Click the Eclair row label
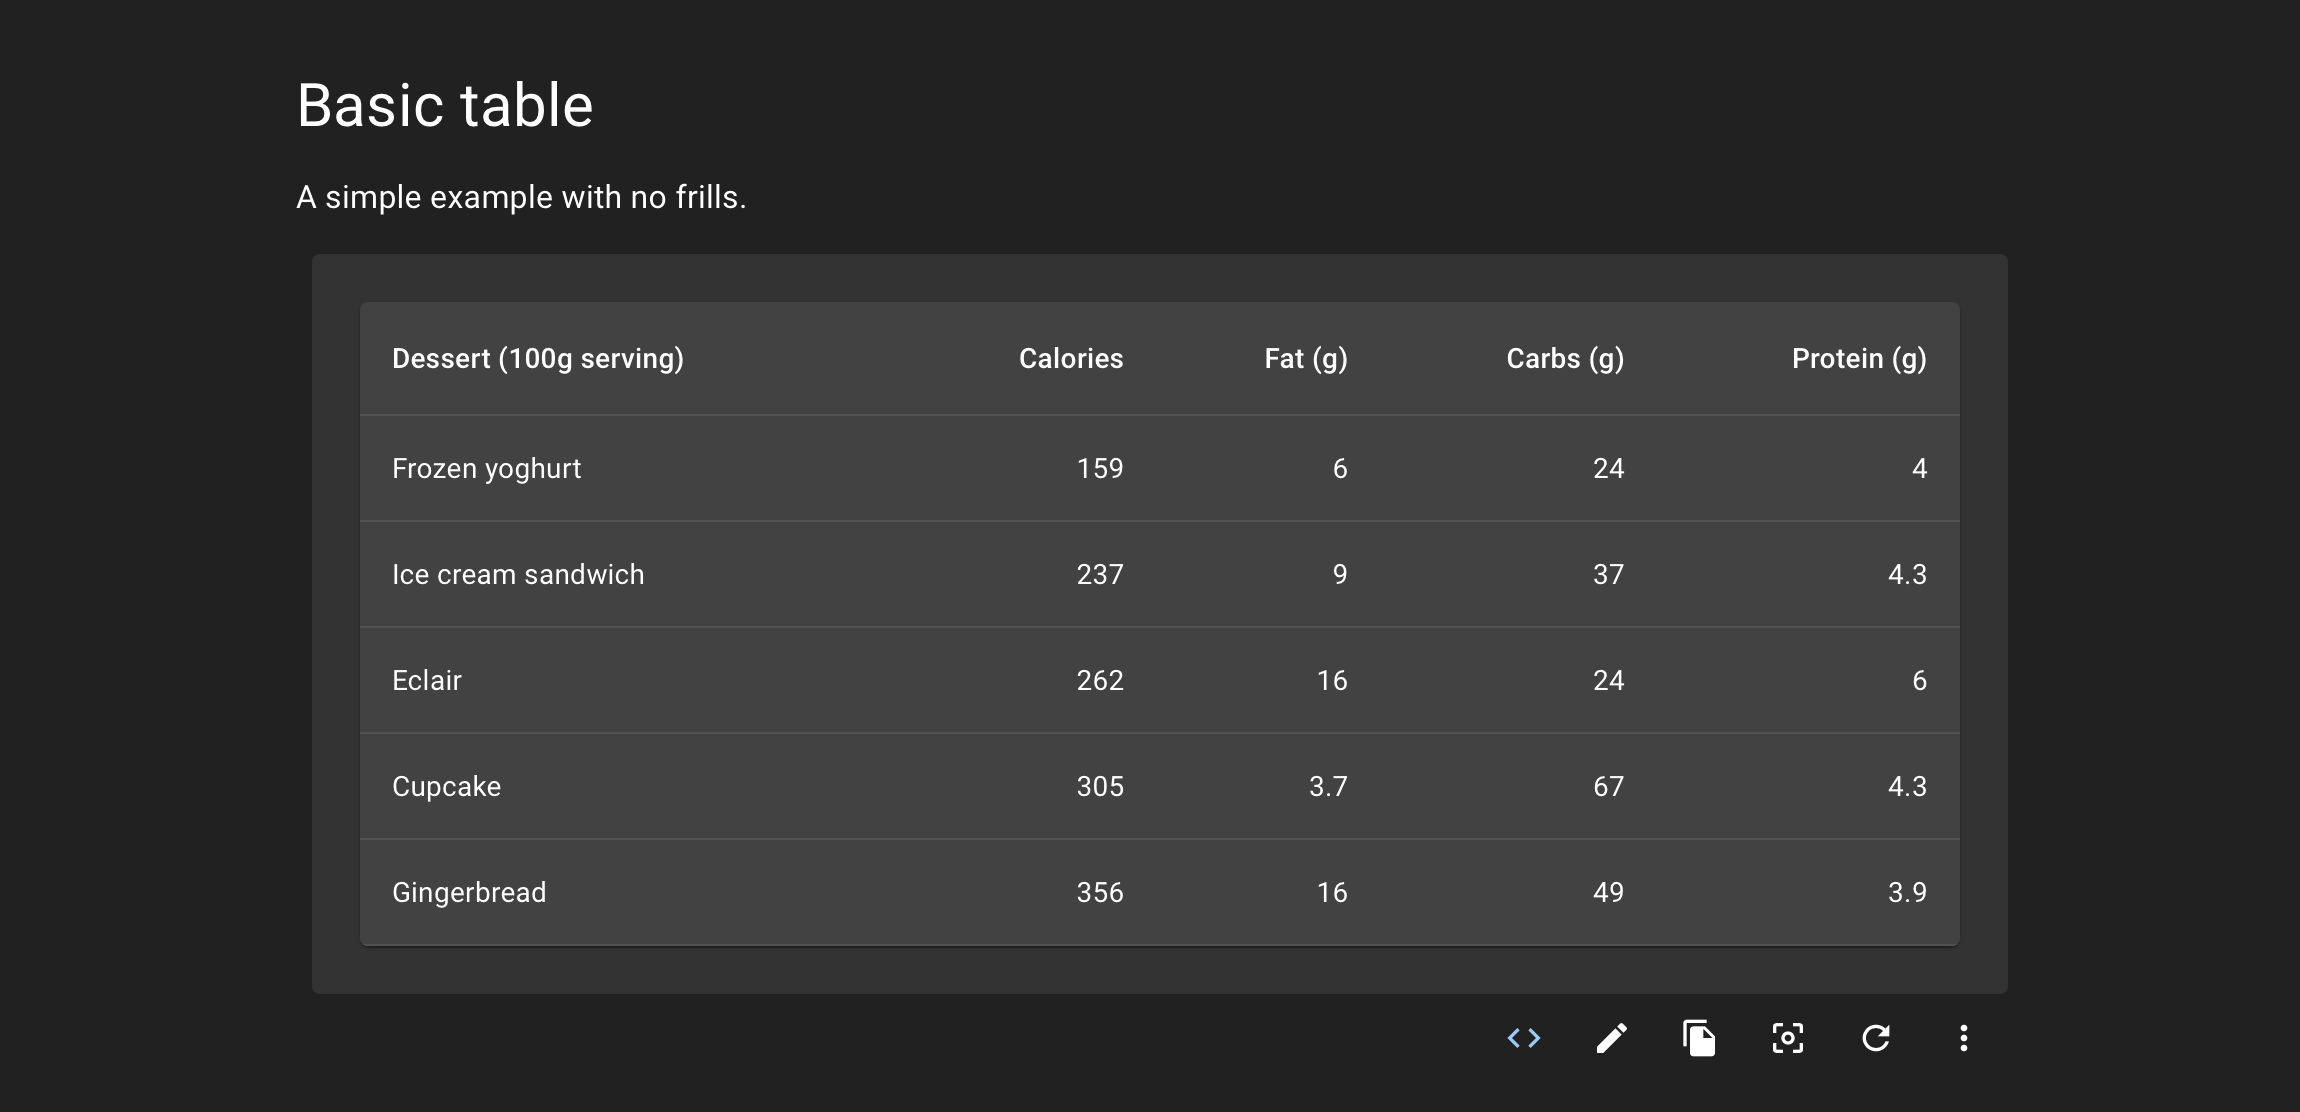The image size is (2300, 1112). [427, 681]
